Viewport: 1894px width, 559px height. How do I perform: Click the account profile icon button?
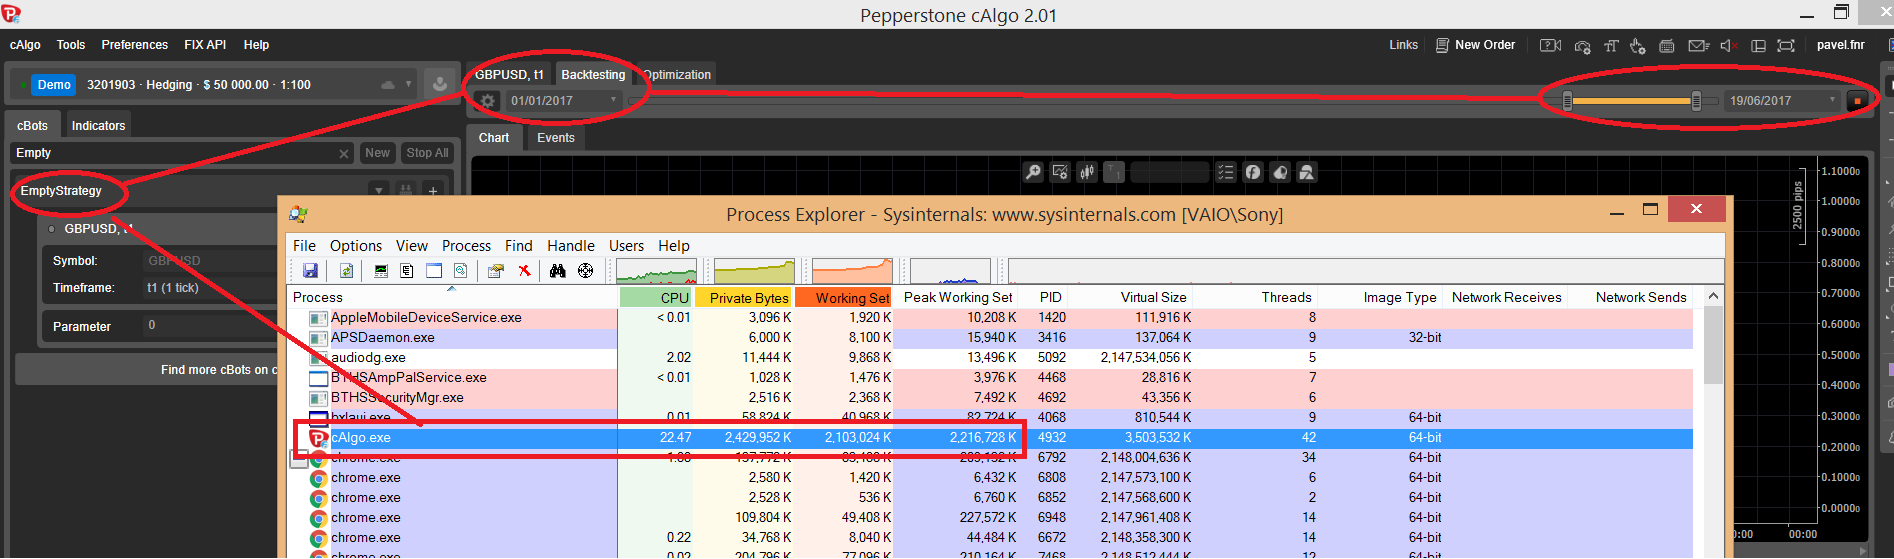[x=439, y=85]
